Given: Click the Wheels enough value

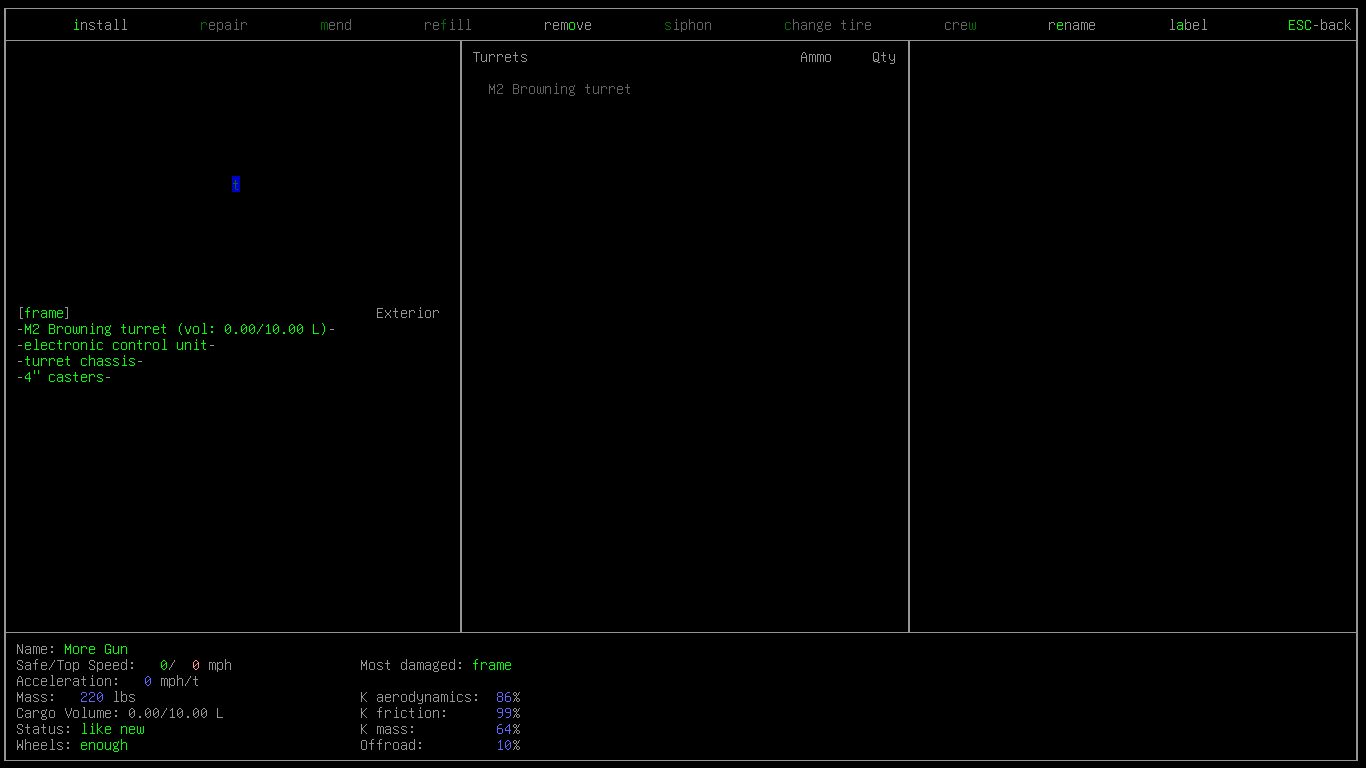Looking at the screenshot, I should click(104, 745).
